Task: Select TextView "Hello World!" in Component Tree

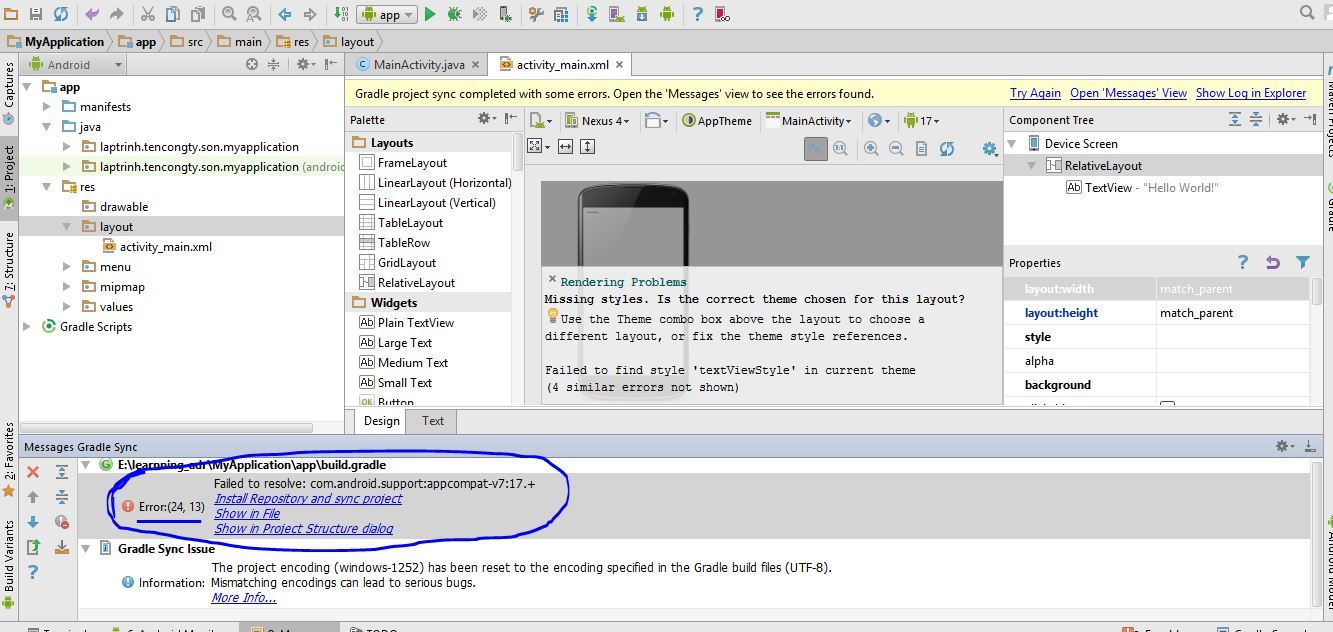Action: (x=1150, y=187)
